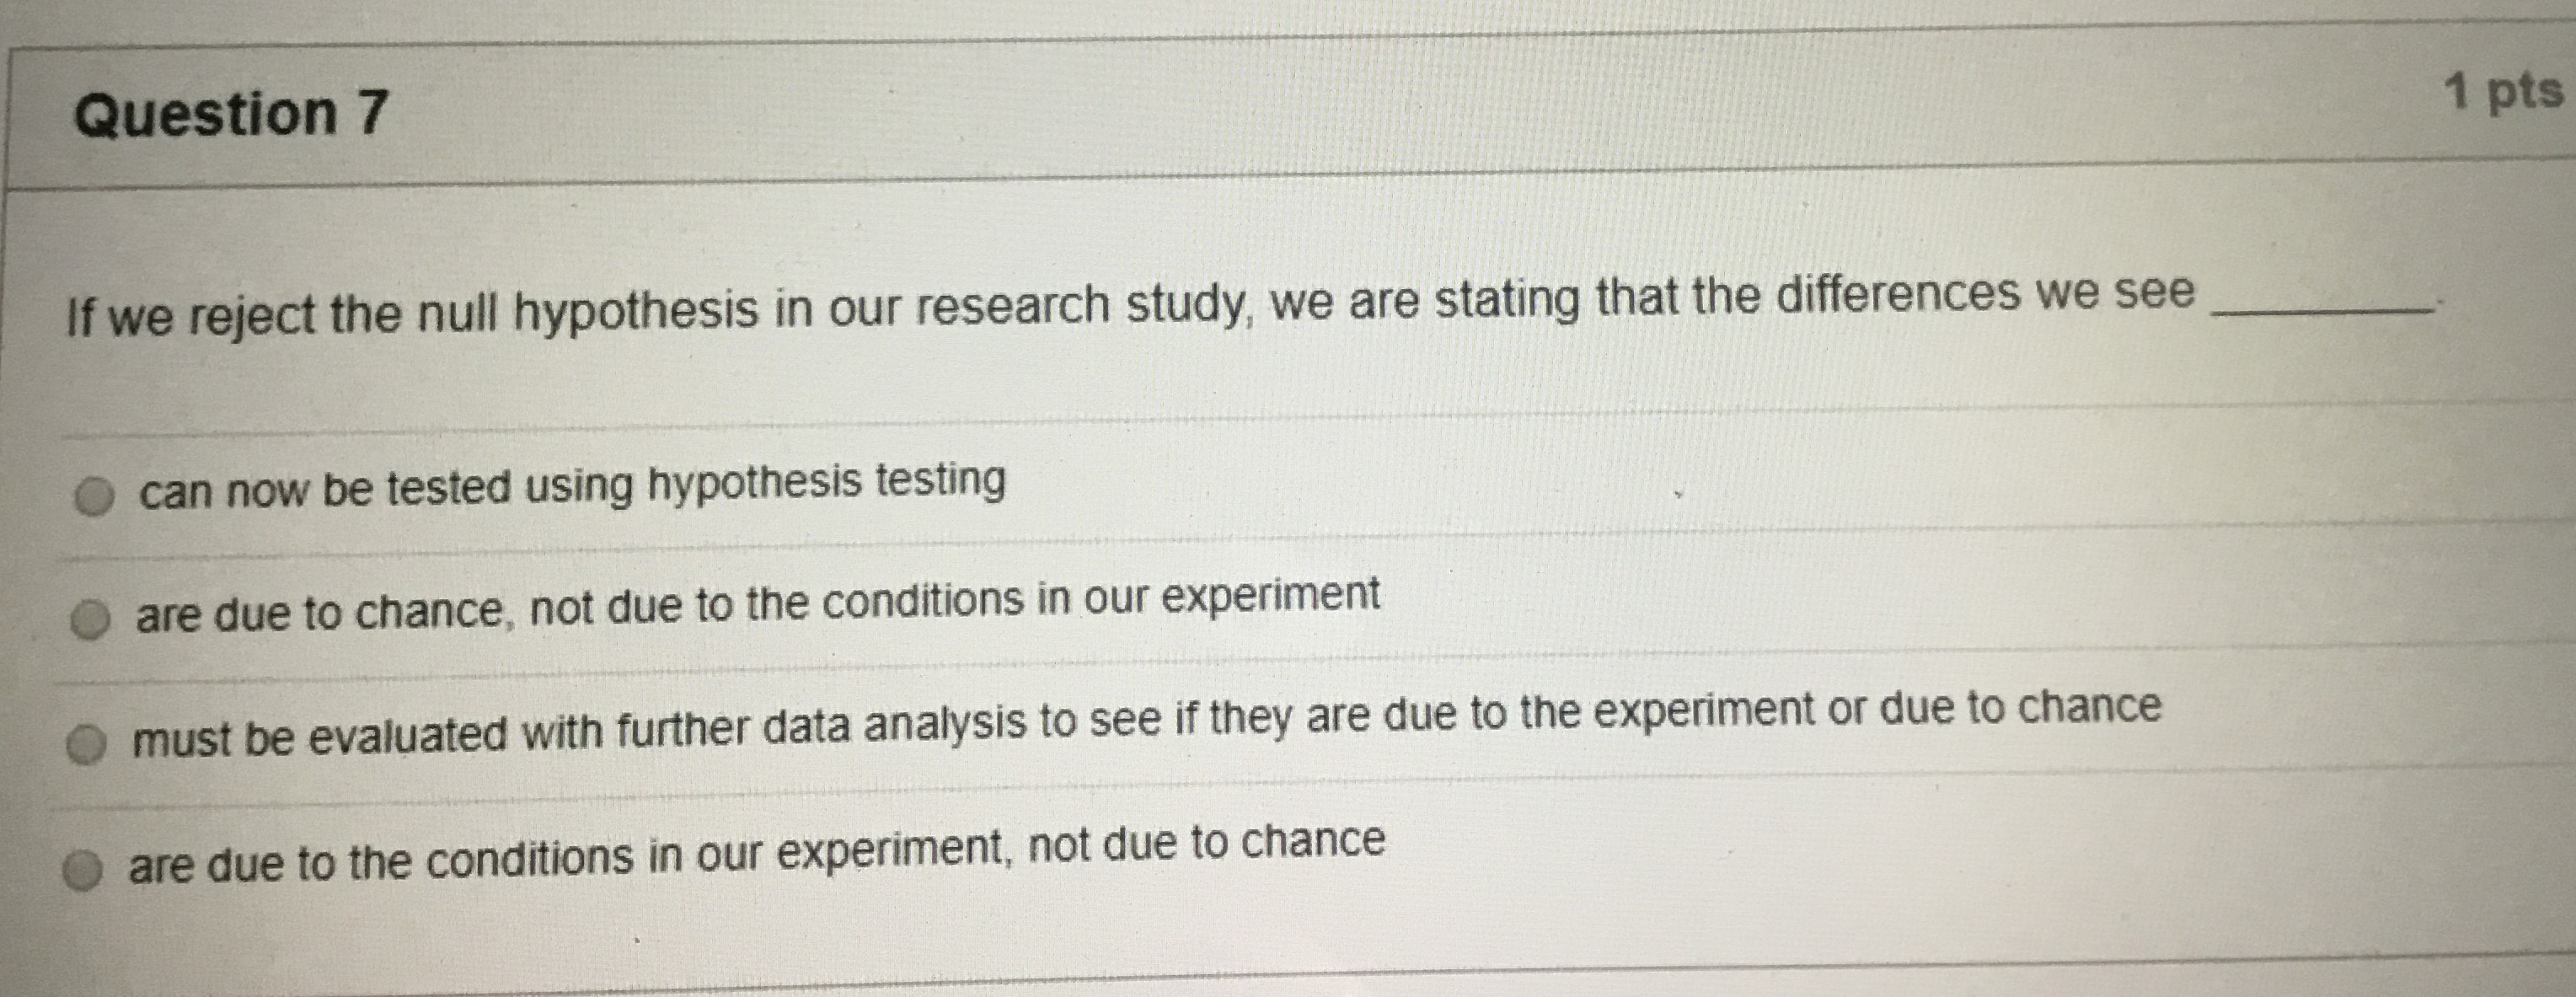Click the "Question 7" heading
Image resolution: width=2576 pixels, height=997 pixels.
coord(230,113)
